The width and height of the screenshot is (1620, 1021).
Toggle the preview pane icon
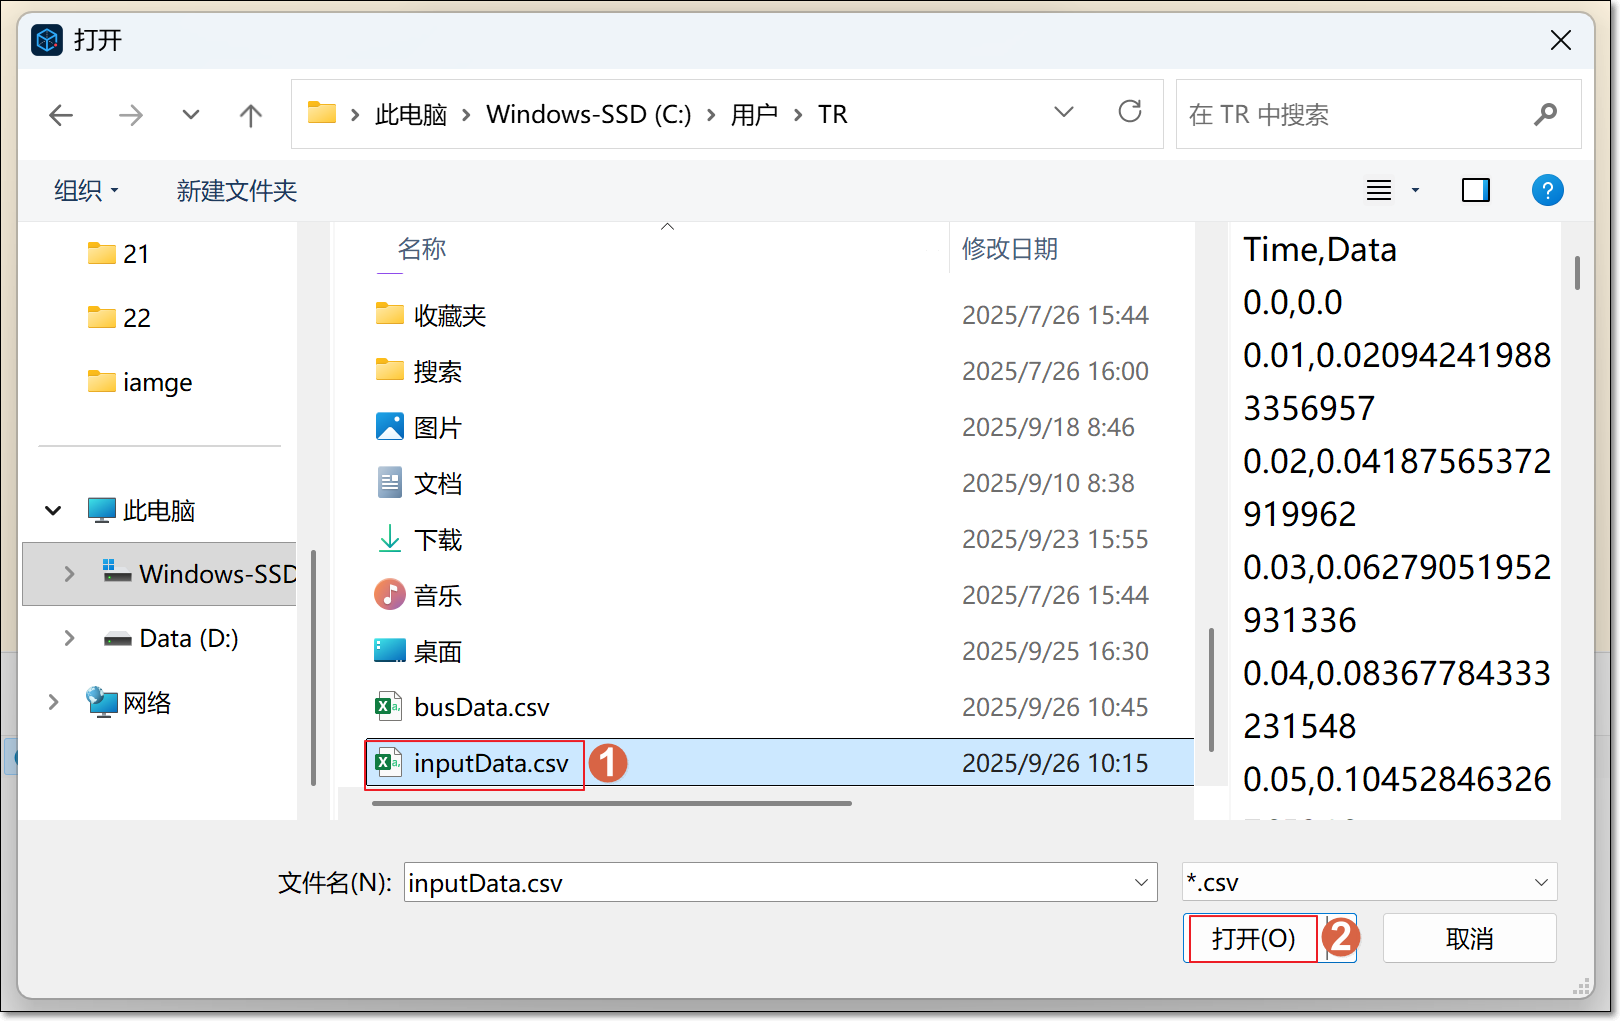(x=1476, y=190)
